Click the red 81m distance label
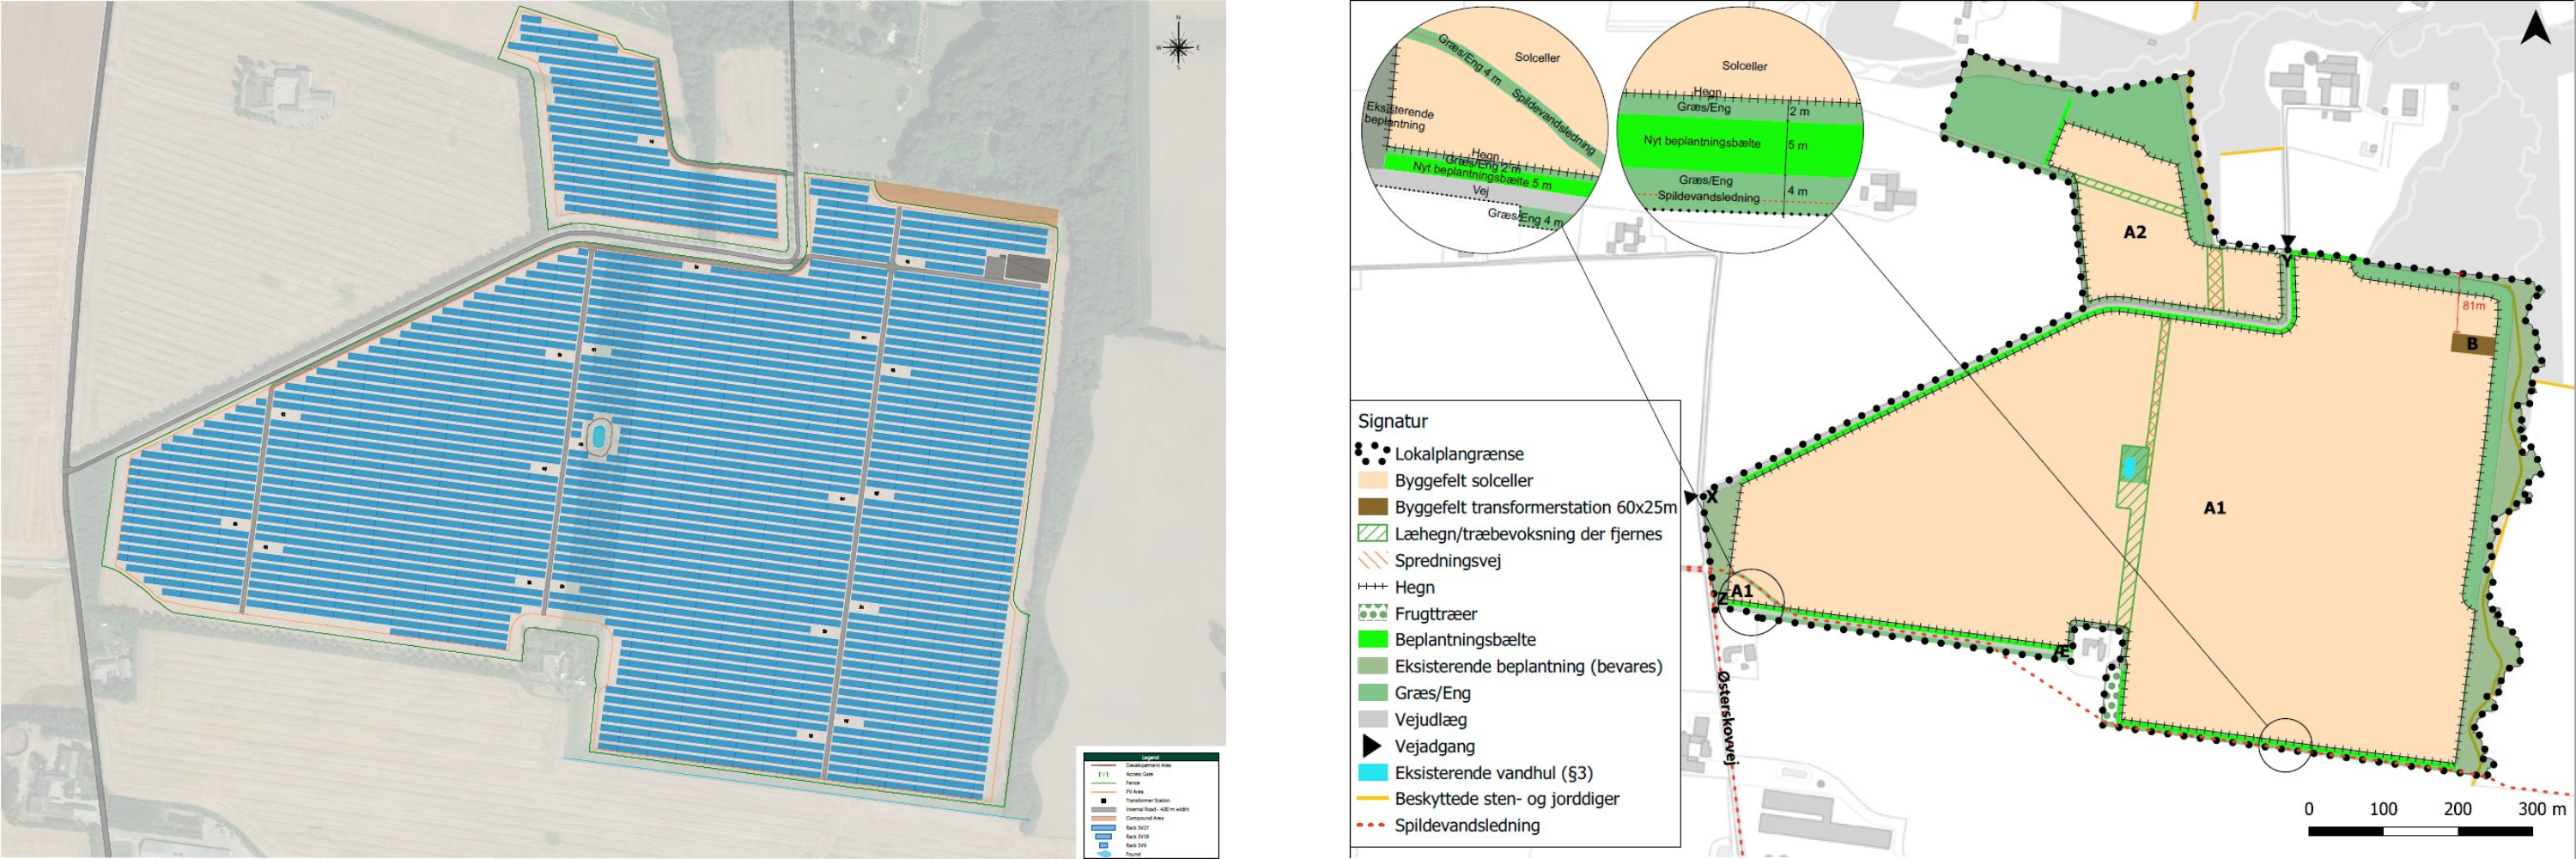The image size is (2576, 859). tap(2473, 305)
